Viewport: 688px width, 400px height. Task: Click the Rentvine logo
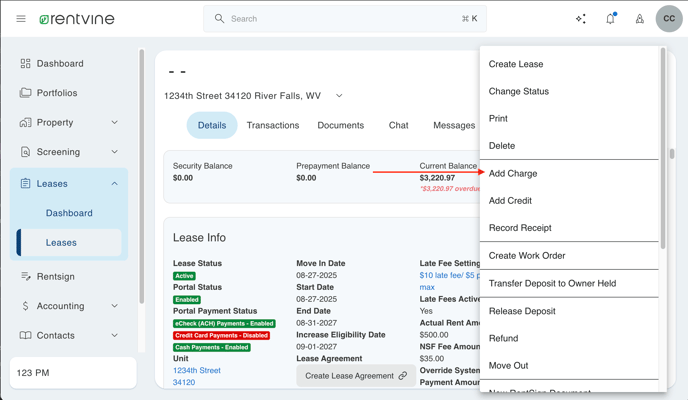pos(76,19)
